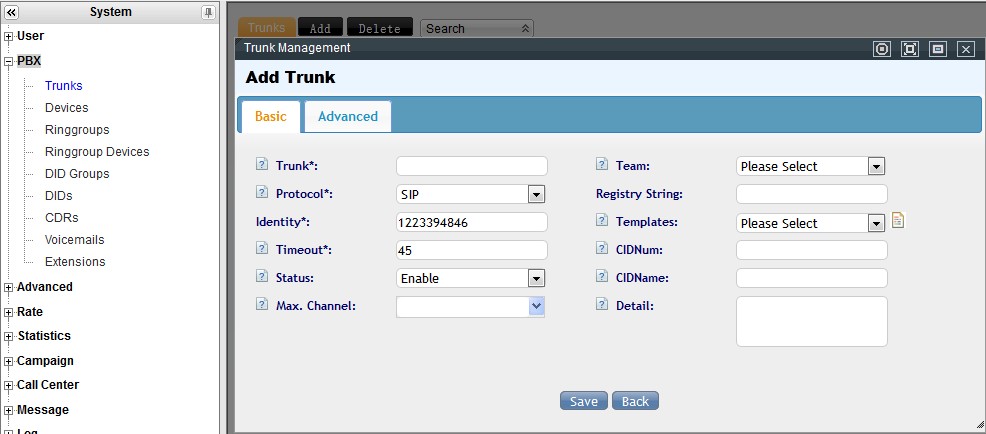Click the help icon next to Trunk field

tap(263, 165)
